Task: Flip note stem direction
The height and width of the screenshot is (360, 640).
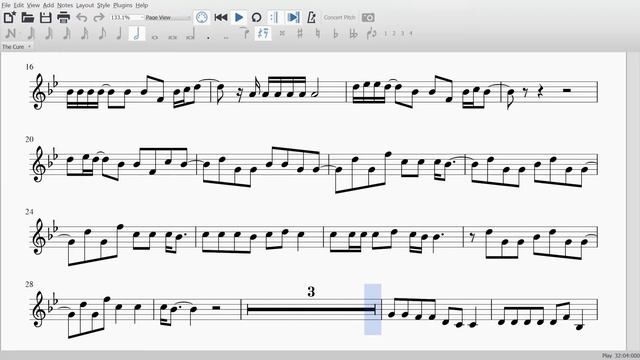Action: [371, 33]
